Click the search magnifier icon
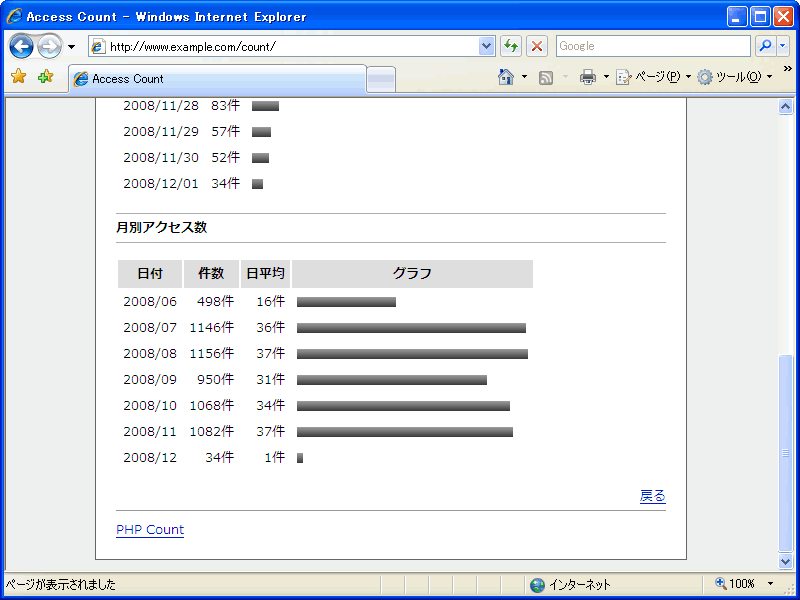The width and height of the screenshot is (800, 600). pos(765,46)
